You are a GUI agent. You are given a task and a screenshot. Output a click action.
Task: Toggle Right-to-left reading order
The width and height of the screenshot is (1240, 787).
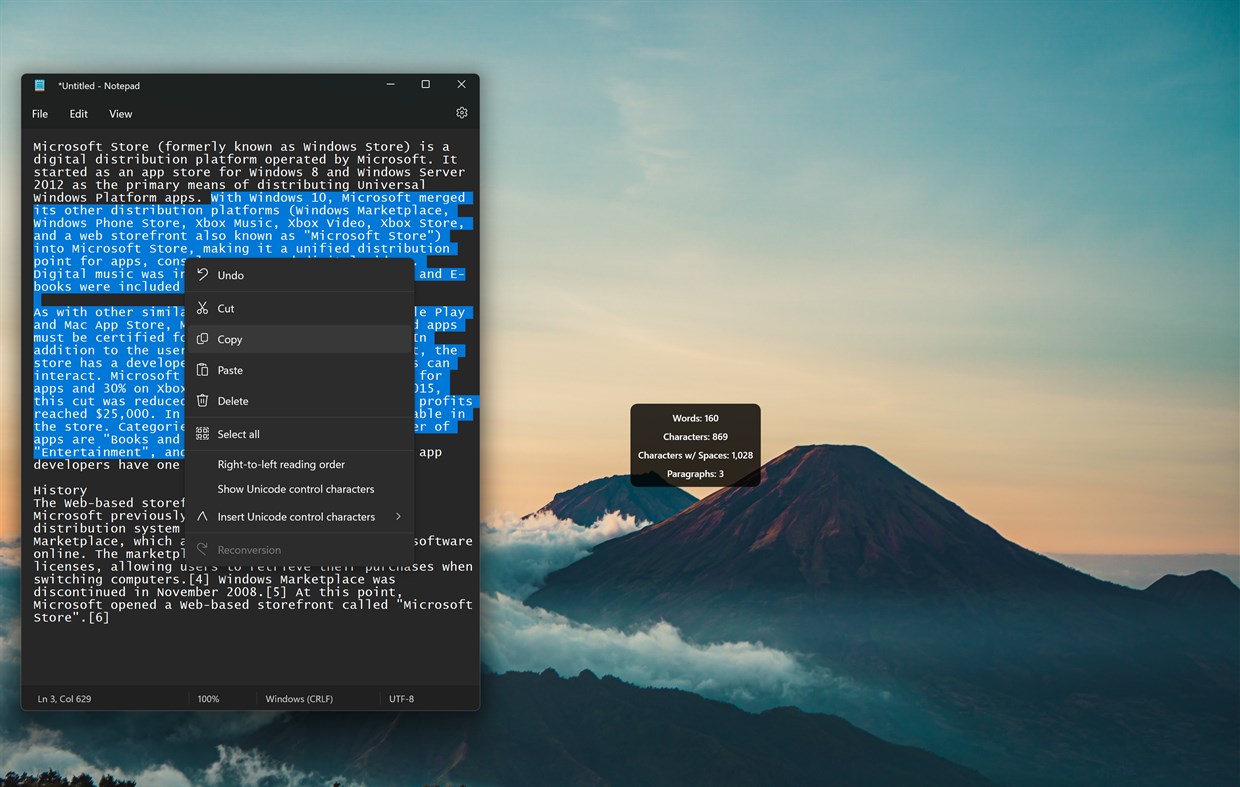click(283, 464)
